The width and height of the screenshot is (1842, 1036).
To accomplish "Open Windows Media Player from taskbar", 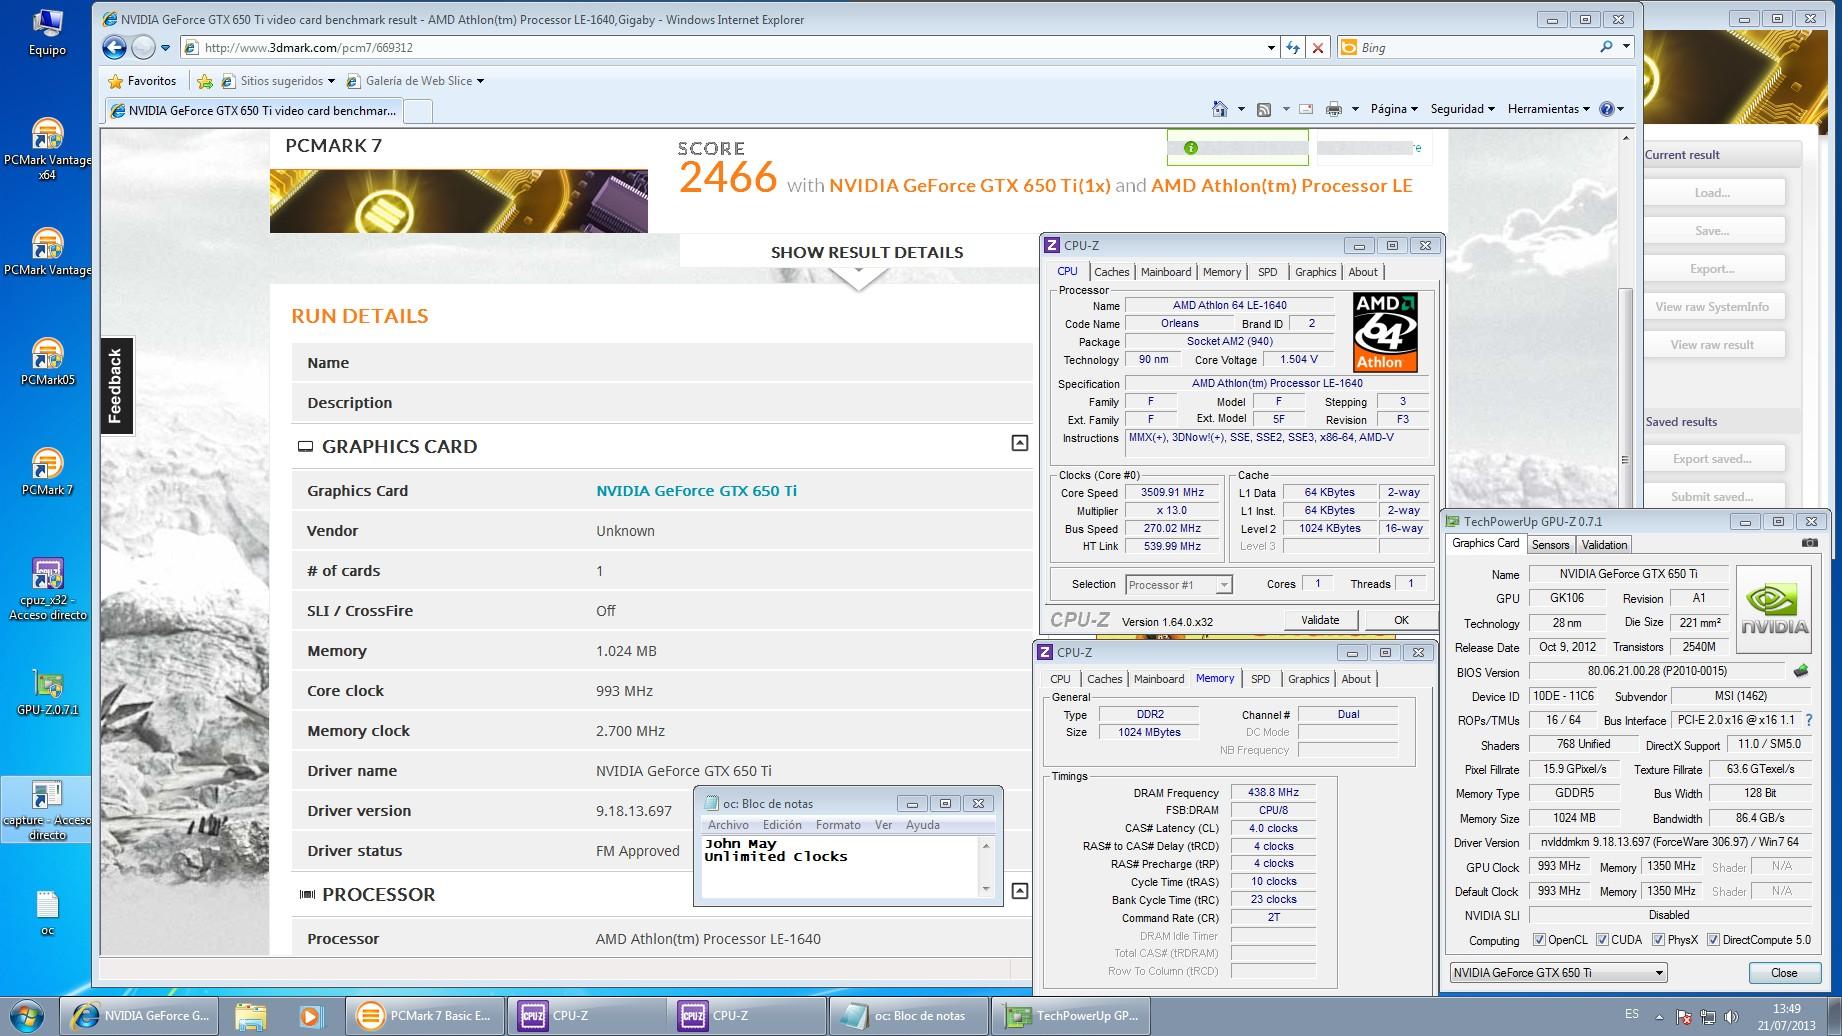I will [x=310, y=1016].
